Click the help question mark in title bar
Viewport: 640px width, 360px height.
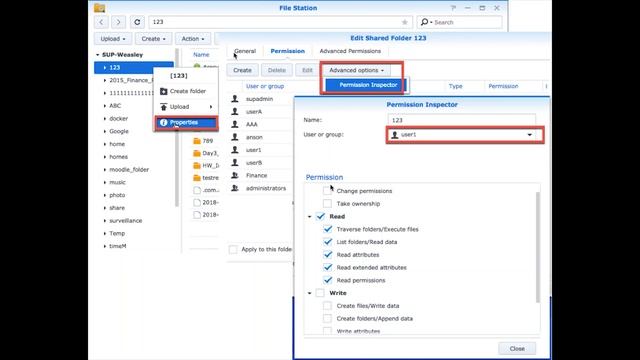click(x=453, y=8)
